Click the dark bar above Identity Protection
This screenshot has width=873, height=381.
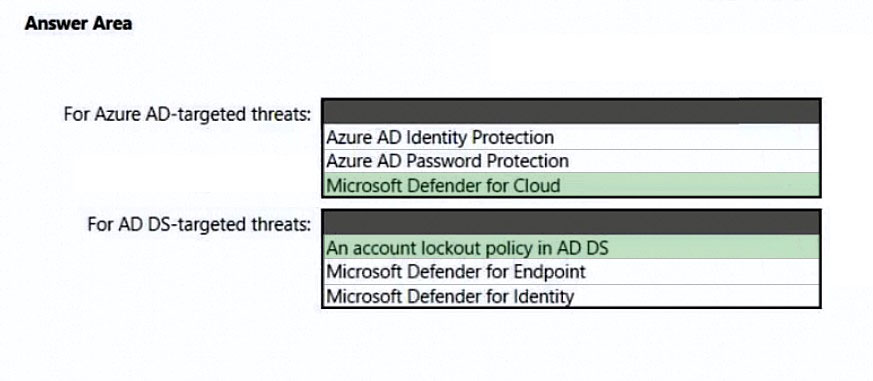571,112
